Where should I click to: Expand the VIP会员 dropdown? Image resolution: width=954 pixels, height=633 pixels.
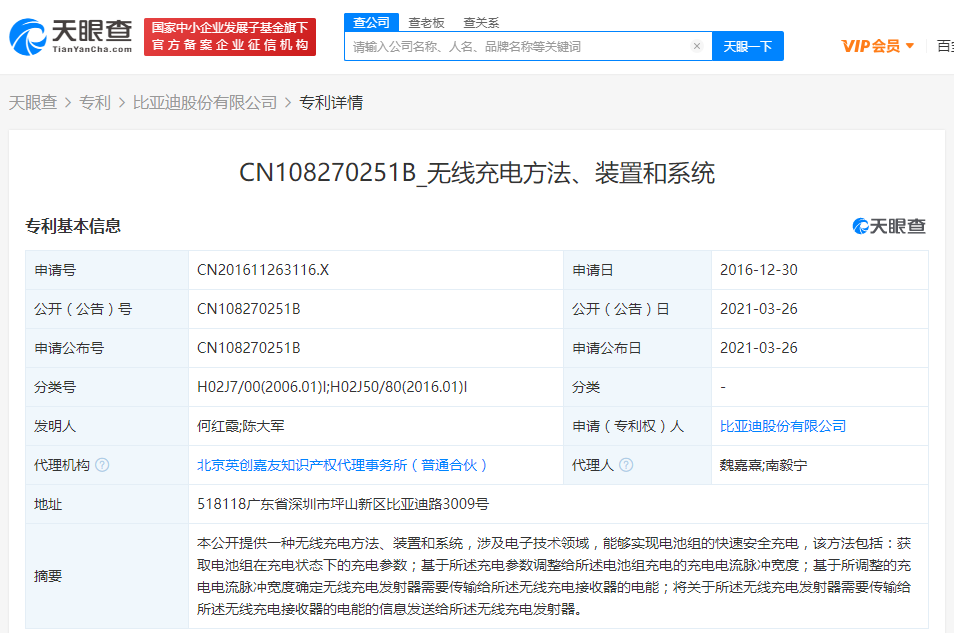click(x=878, y=46)
